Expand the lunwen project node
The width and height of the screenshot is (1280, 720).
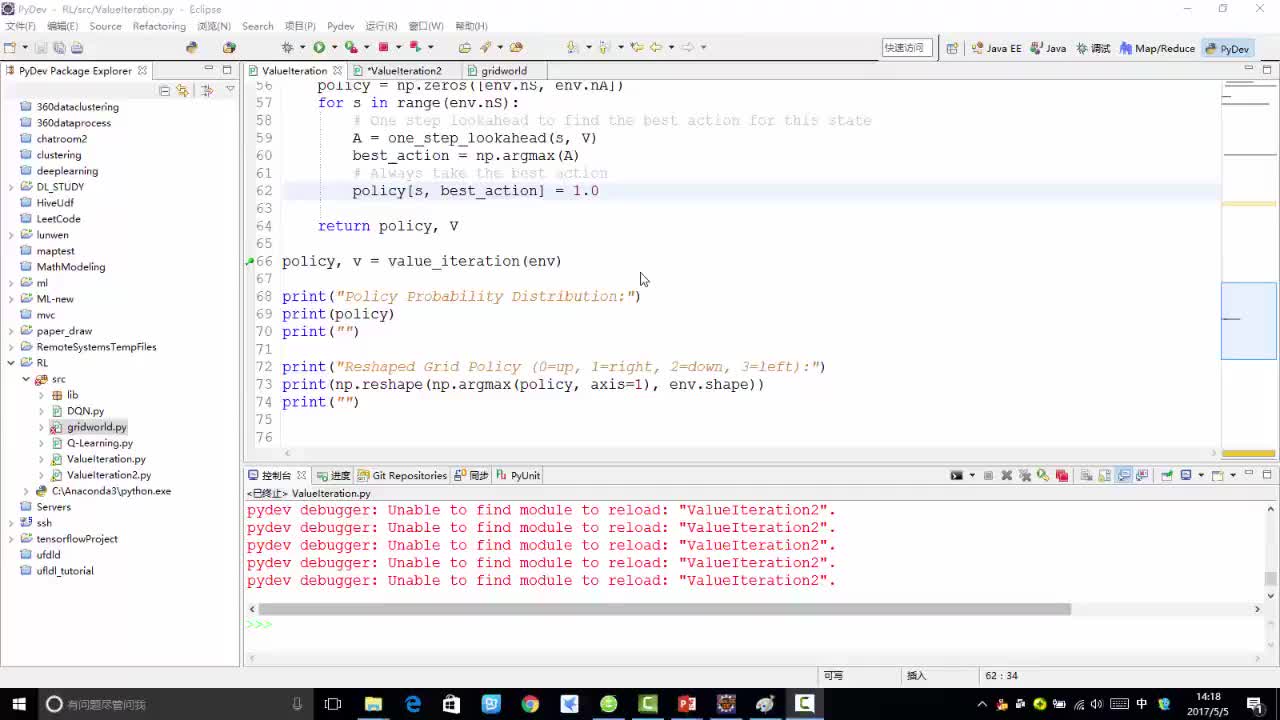(11, 235)
